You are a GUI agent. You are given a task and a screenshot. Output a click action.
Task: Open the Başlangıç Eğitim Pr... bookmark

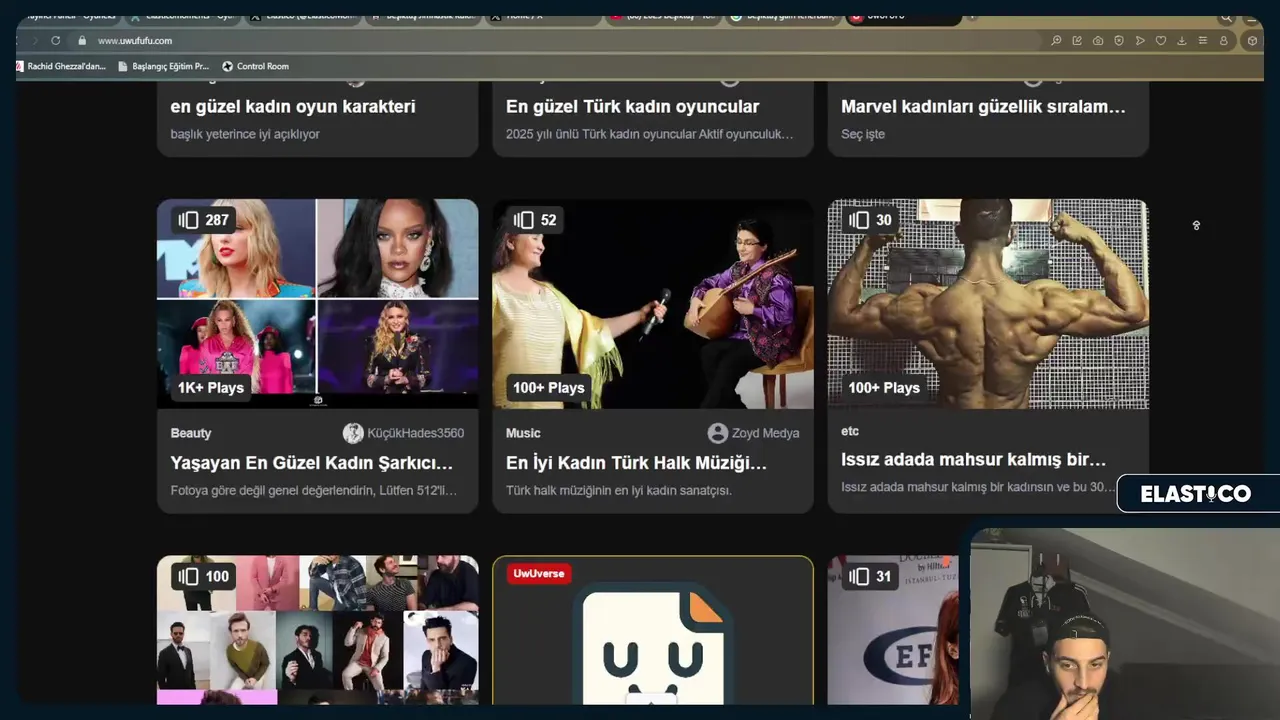point(162,66)
